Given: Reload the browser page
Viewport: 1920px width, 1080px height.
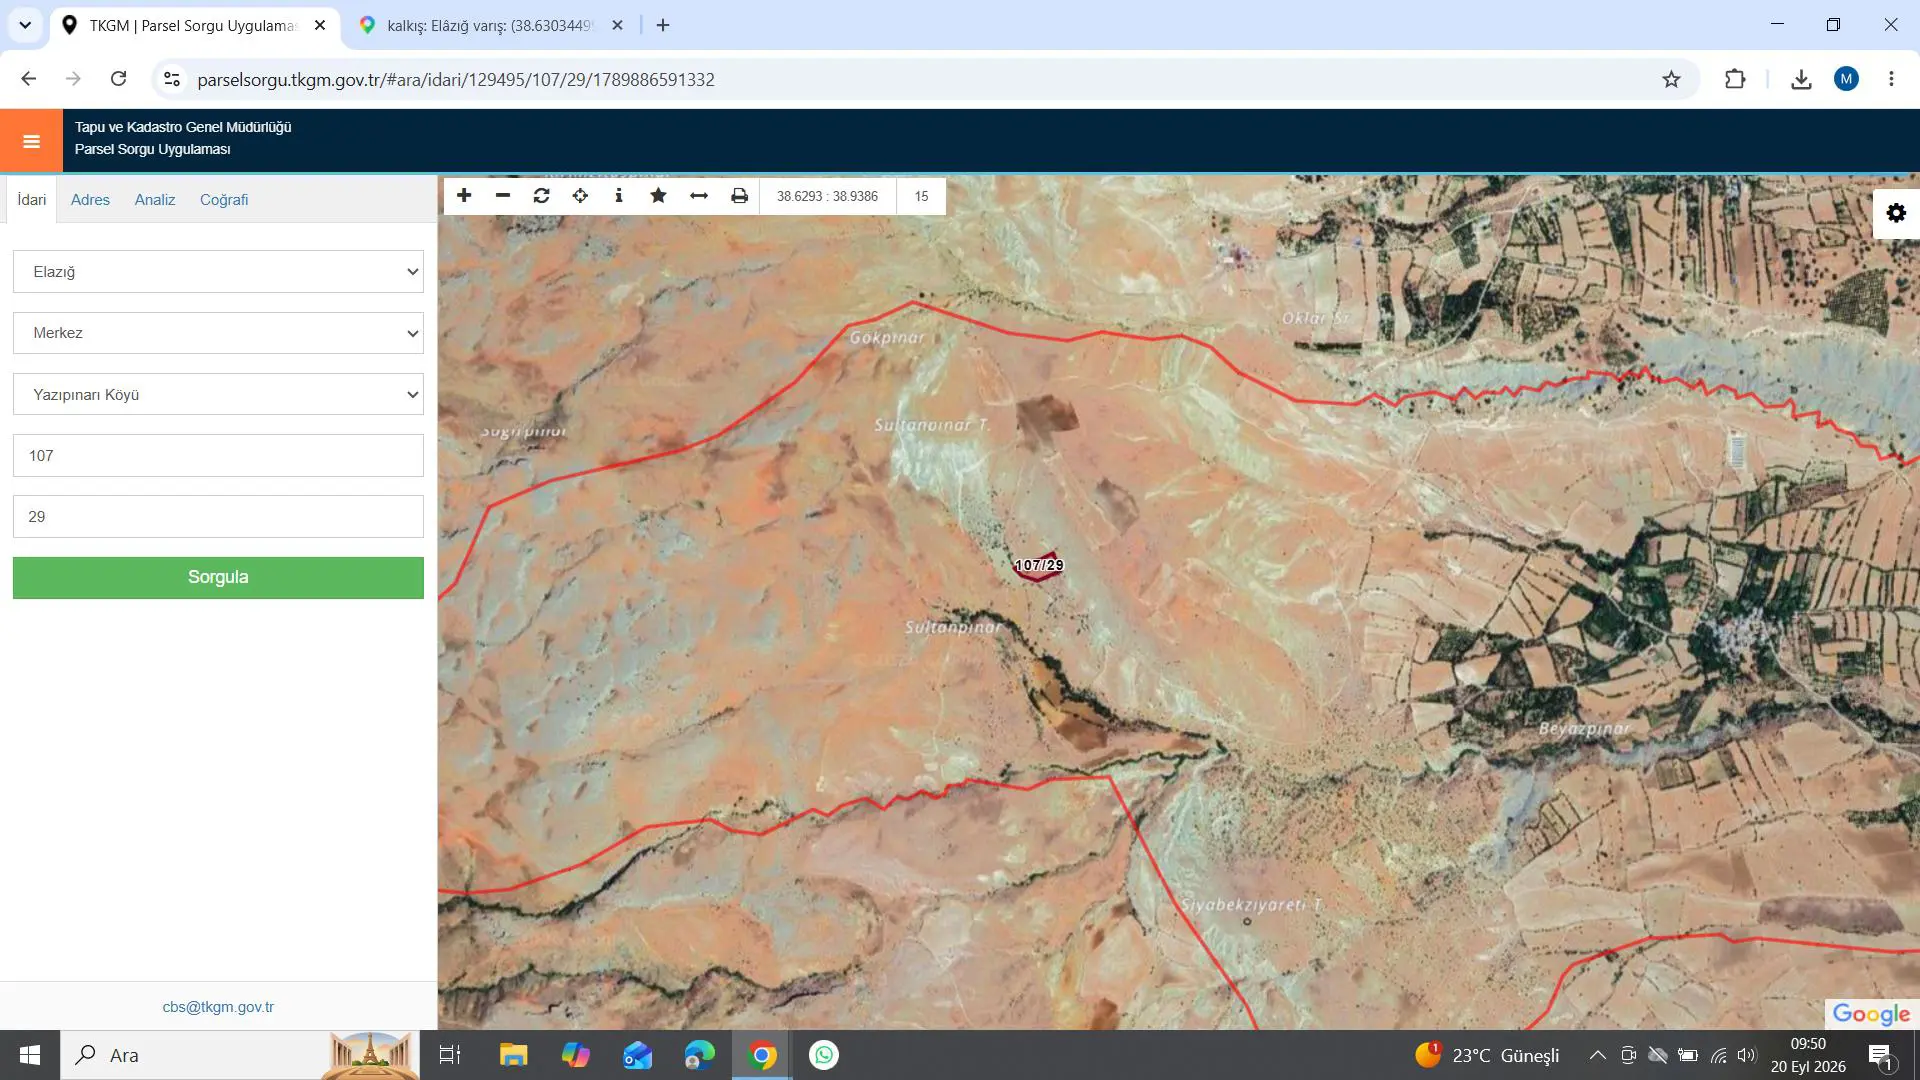Looking at the screenshot, I should pos(118,79).
